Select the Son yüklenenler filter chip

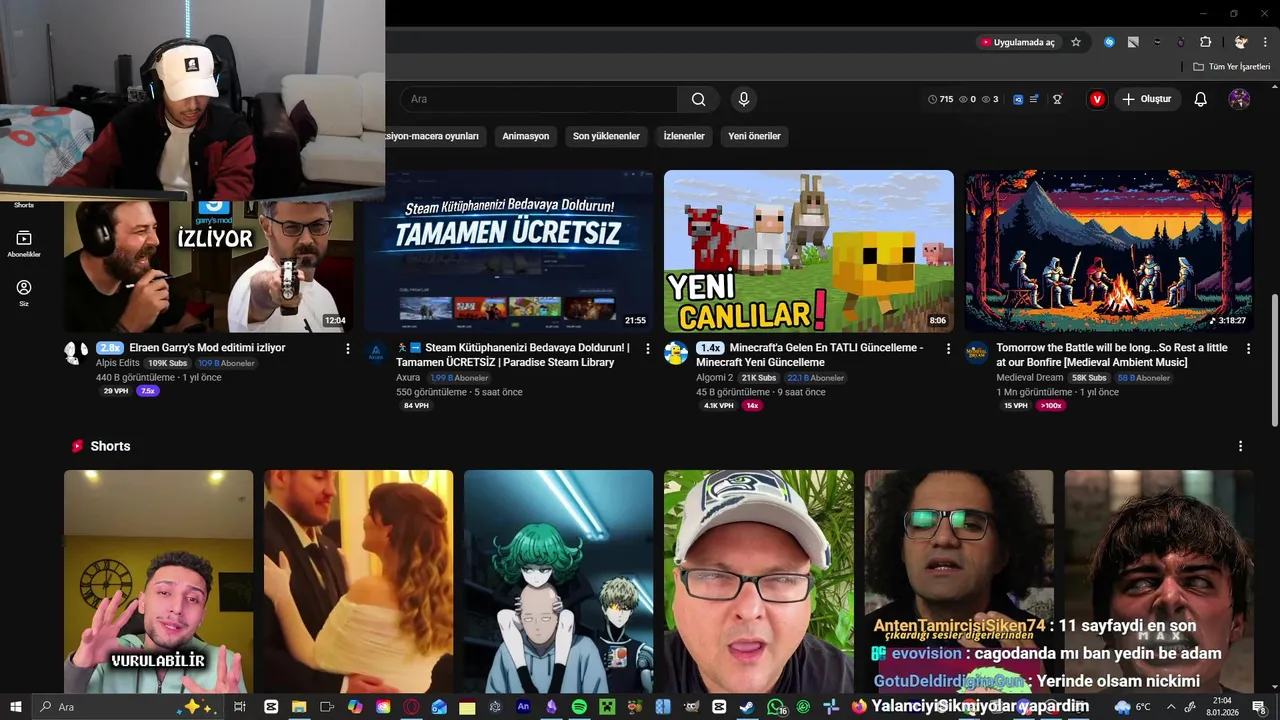606,136
